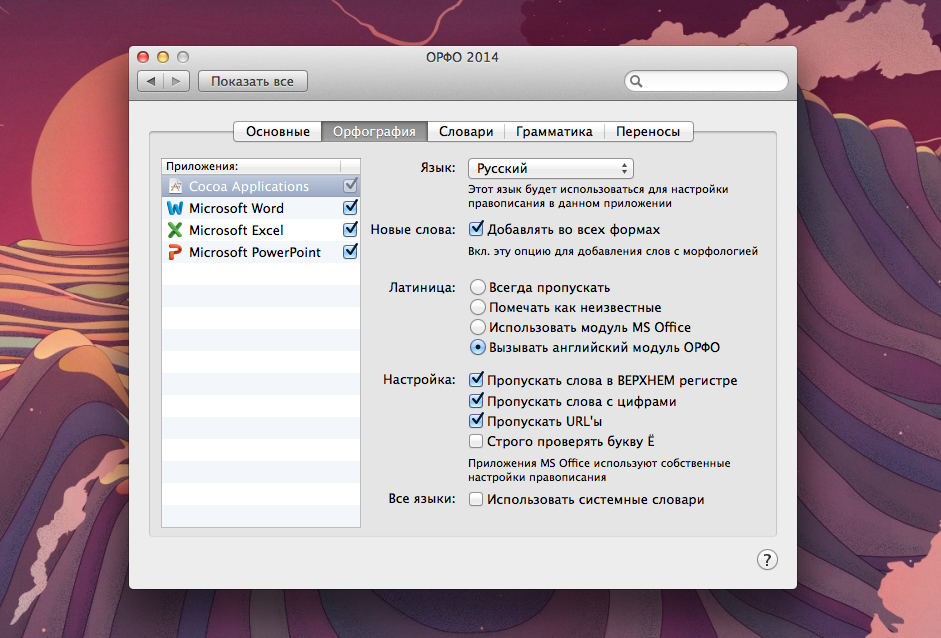Enable Использовать системные словари checkbox

point(477,499)
